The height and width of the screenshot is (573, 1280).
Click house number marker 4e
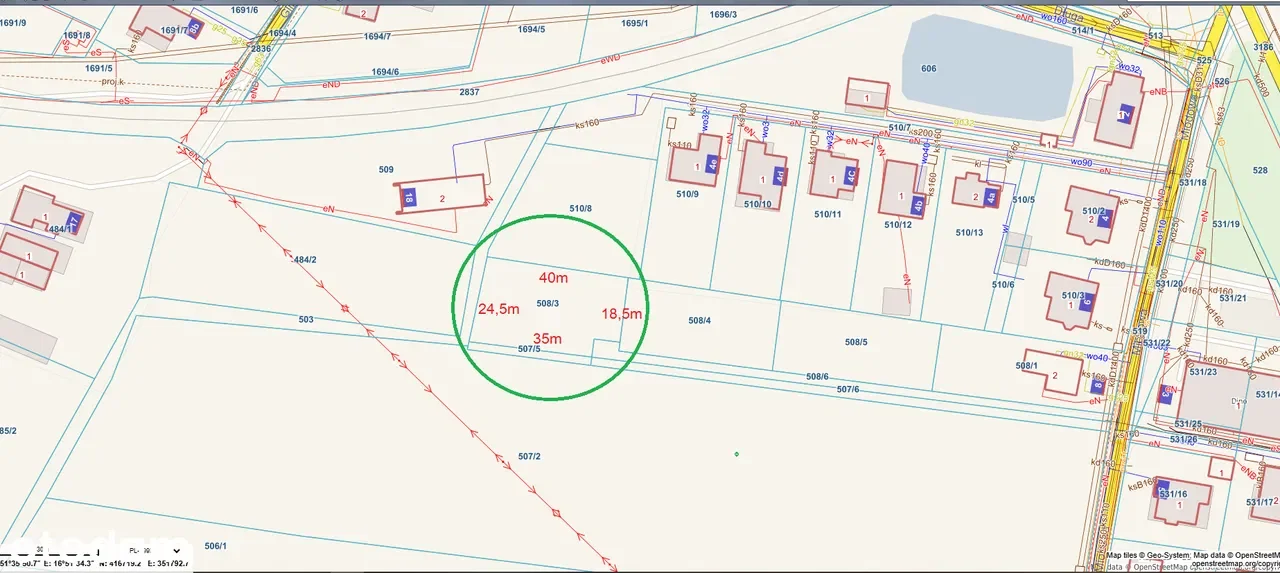pyautogui.click(x=712, y=165)
